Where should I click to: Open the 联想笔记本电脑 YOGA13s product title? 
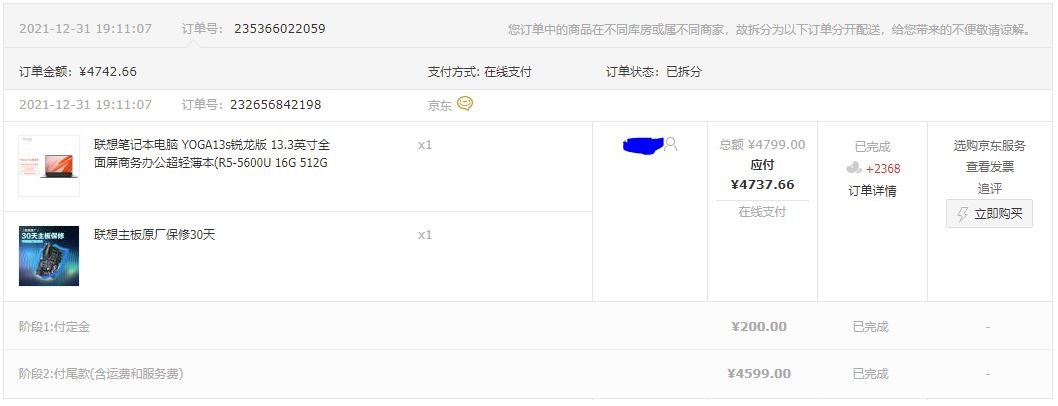tap(212, 154)
